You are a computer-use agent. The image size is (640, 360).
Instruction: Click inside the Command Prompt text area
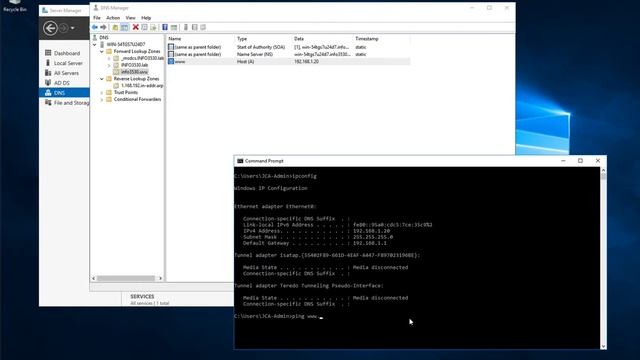pos(417,258)
